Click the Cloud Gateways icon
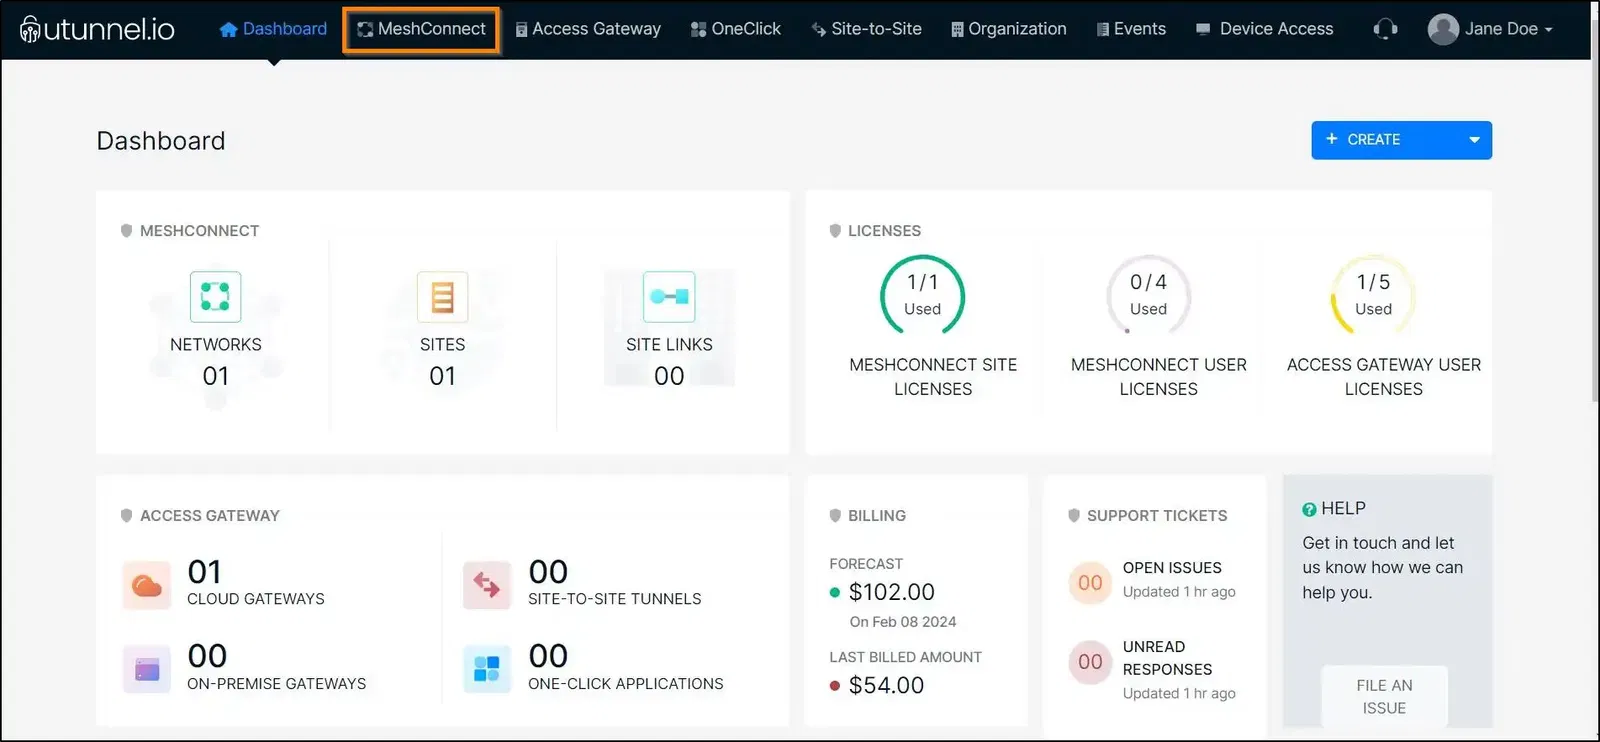The height and width of the screenshot is (742, 1600). 147,585
